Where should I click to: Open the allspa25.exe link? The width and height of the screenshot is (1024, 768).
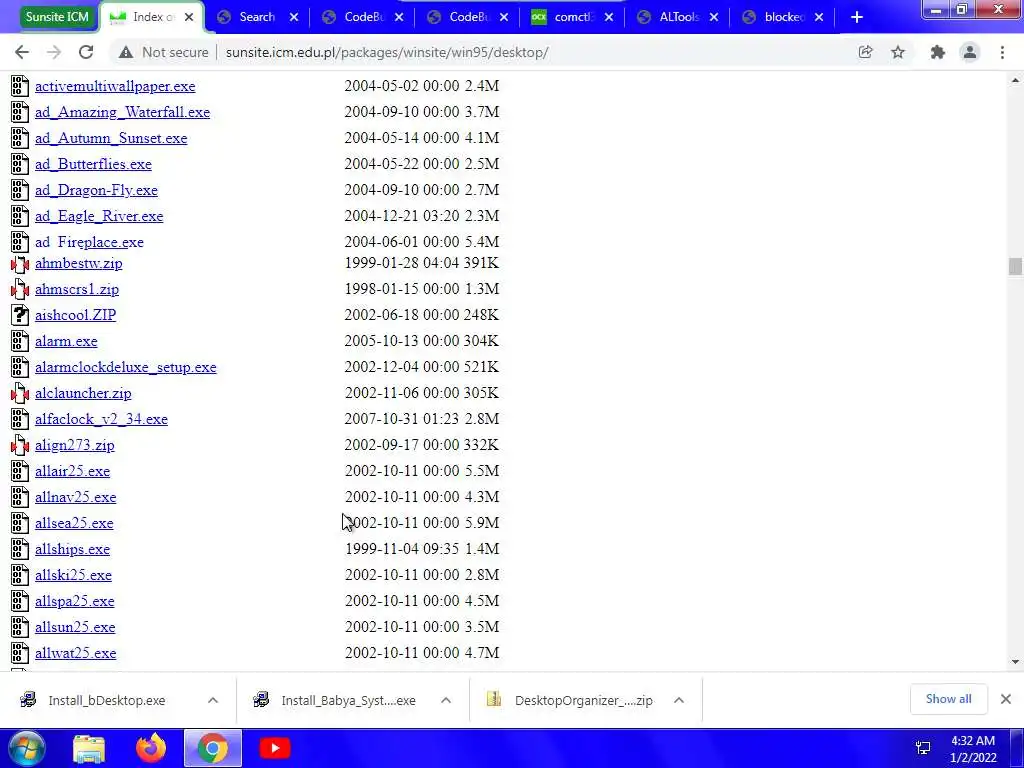(74, 601)
